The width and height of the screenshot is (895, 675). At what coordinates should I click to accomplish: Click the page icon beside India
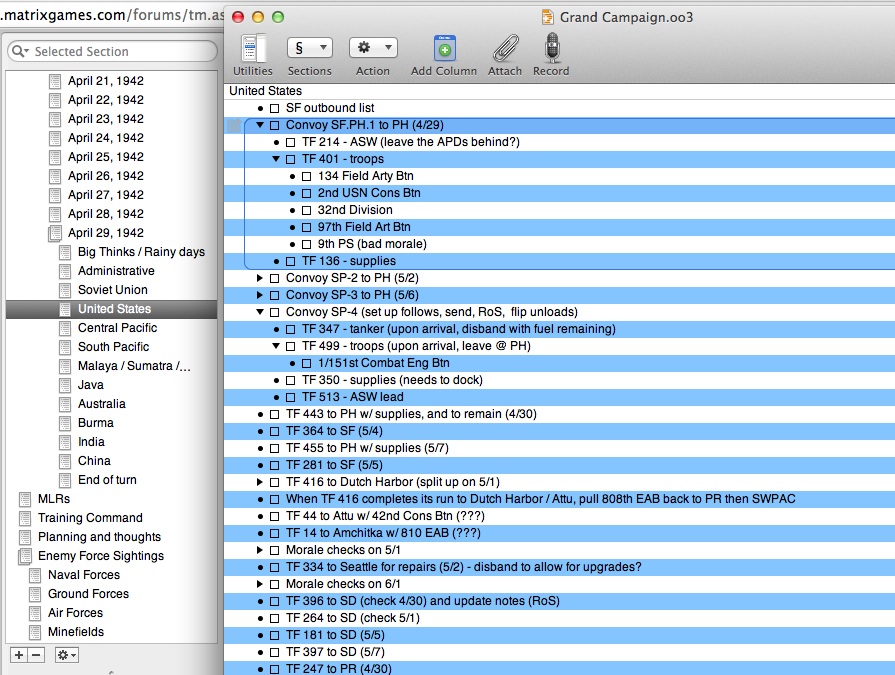coord(65,442)
